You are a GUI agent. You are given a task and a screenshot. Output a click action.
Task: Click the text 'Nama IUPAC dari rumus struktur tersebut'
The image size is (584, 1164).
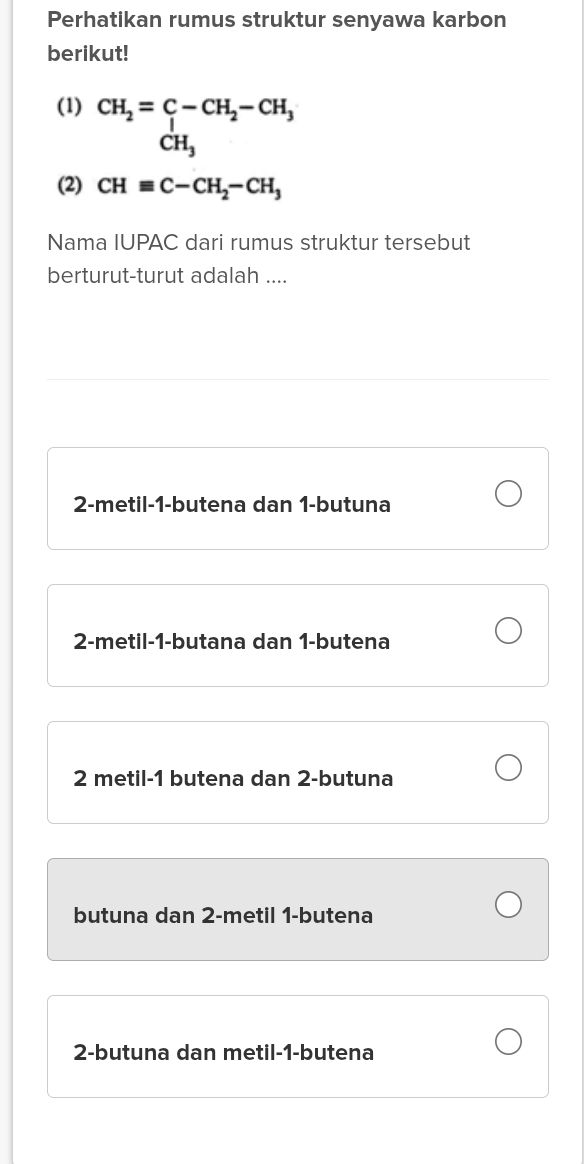(x=259, y=242)
